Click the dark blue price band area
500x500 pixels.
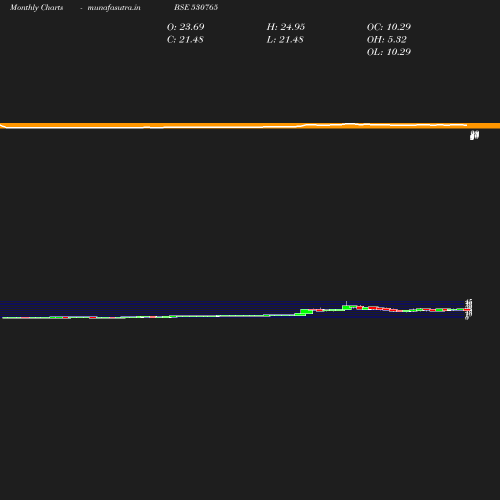click(233, 309)
